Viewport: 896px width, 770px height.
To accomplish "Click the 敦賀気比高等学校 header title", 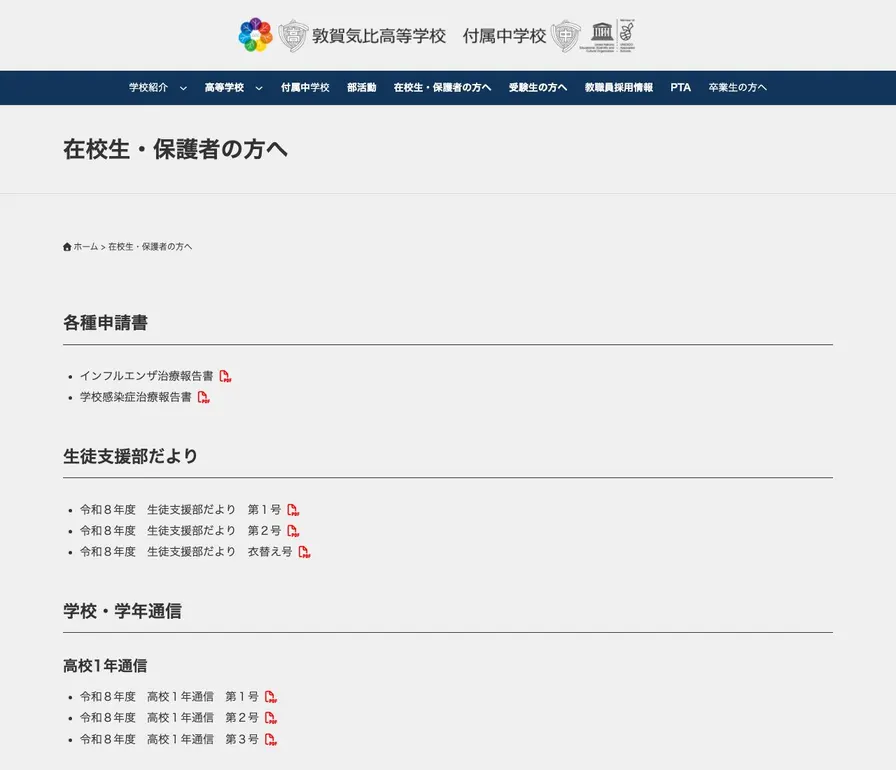I will click(378, 36).
